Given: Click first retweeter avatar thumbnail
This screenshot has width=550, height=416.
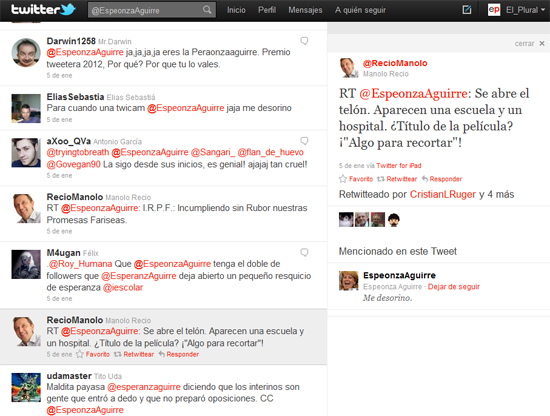Looking at the screenshot, I should point(346,220).
